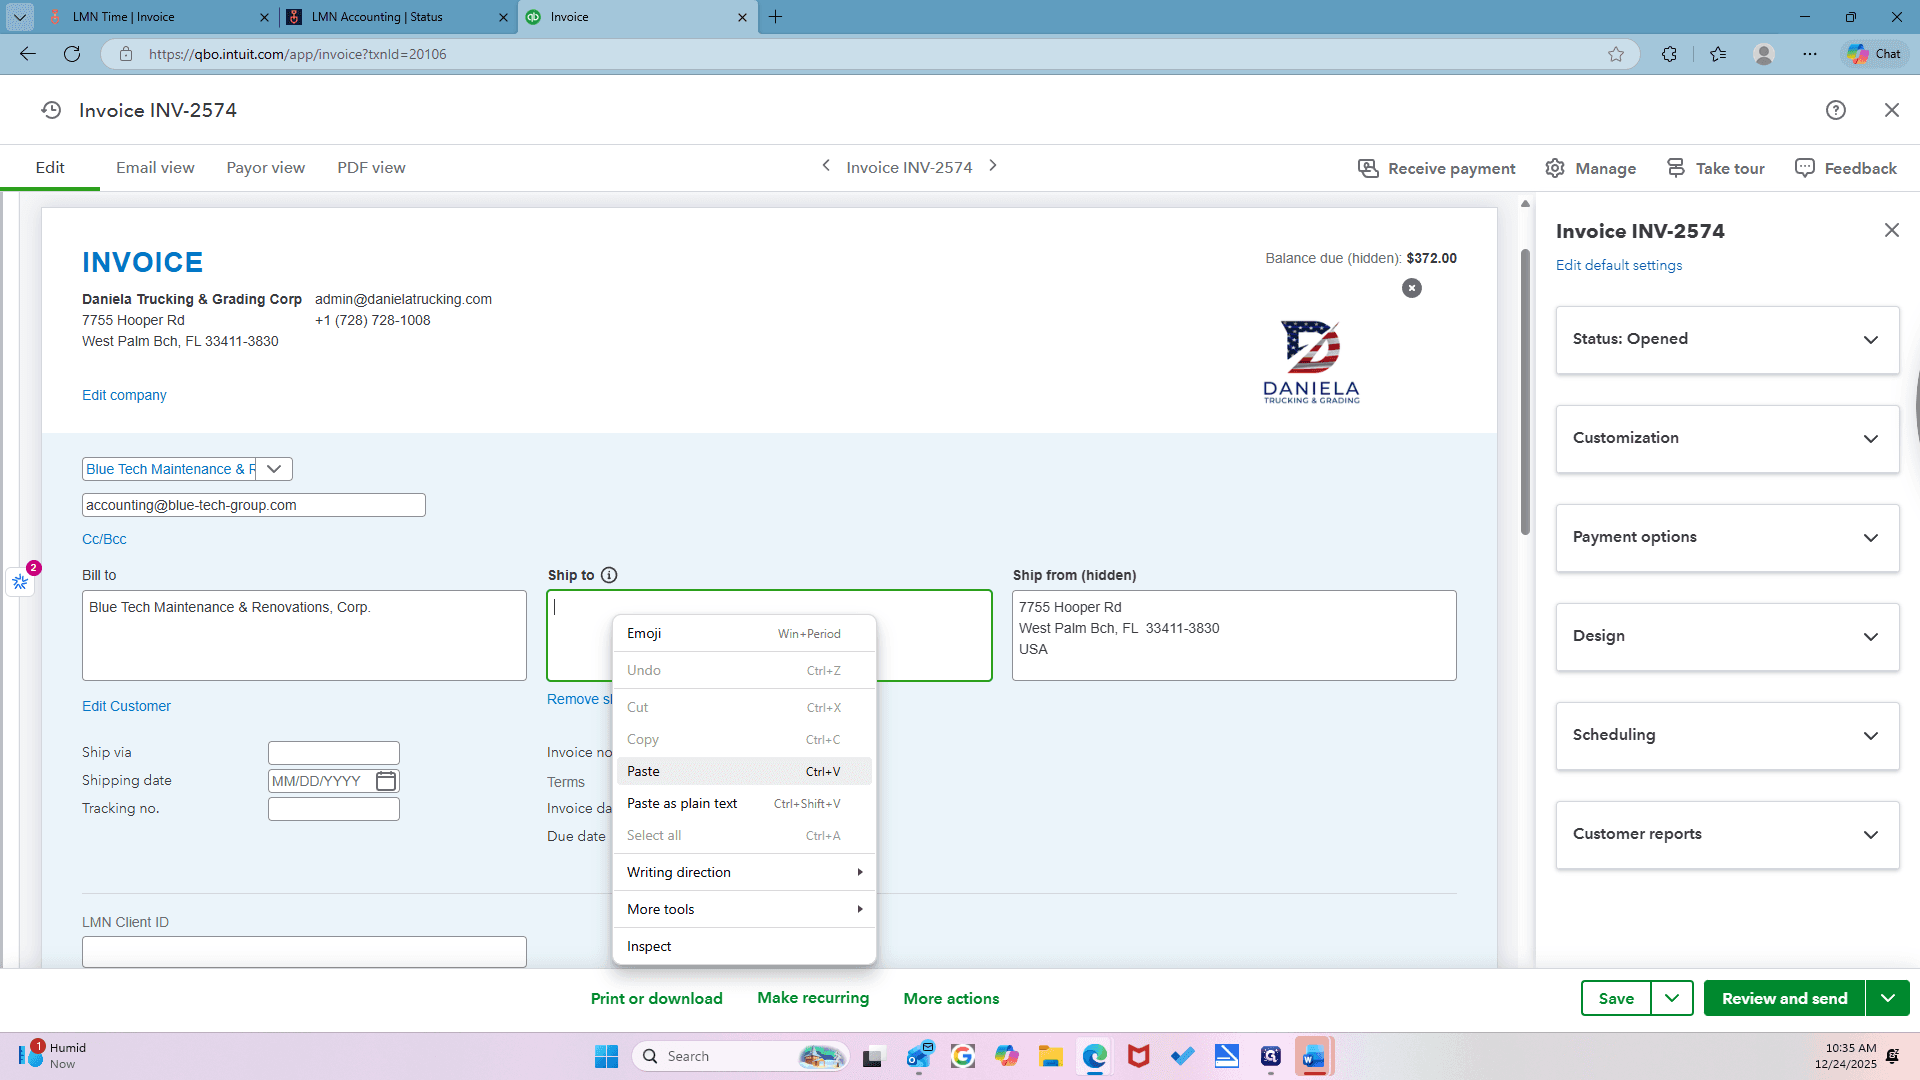The image size is (1920, 1080).
Task: Click the Save button
Action: [1616, 998]
